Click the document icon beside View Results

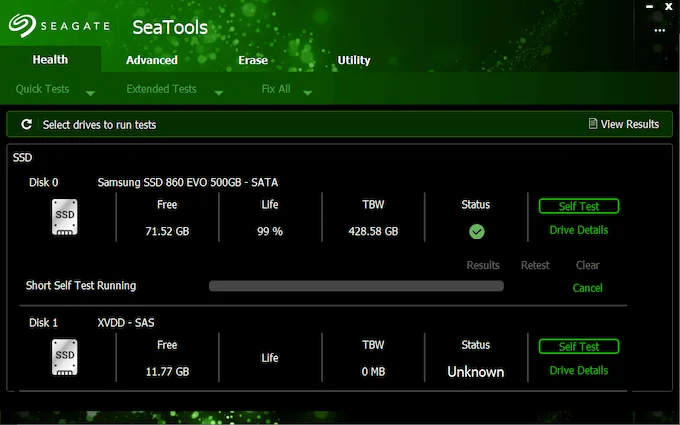592,124
